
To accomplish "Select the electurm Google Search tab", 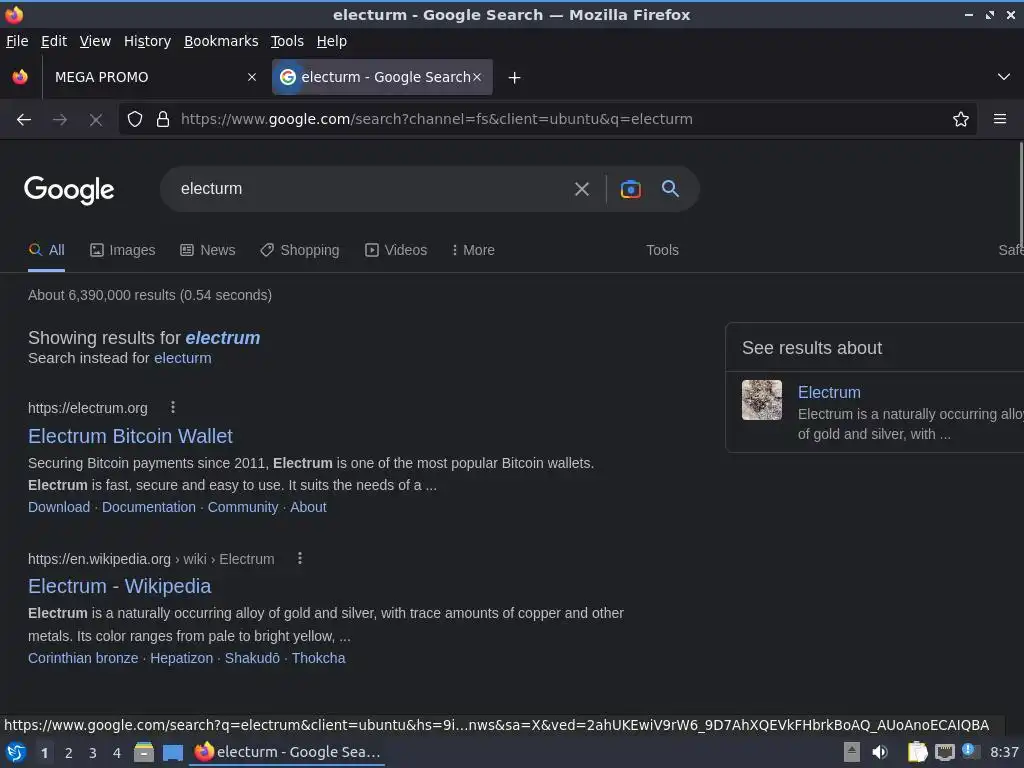I will 382,77.
